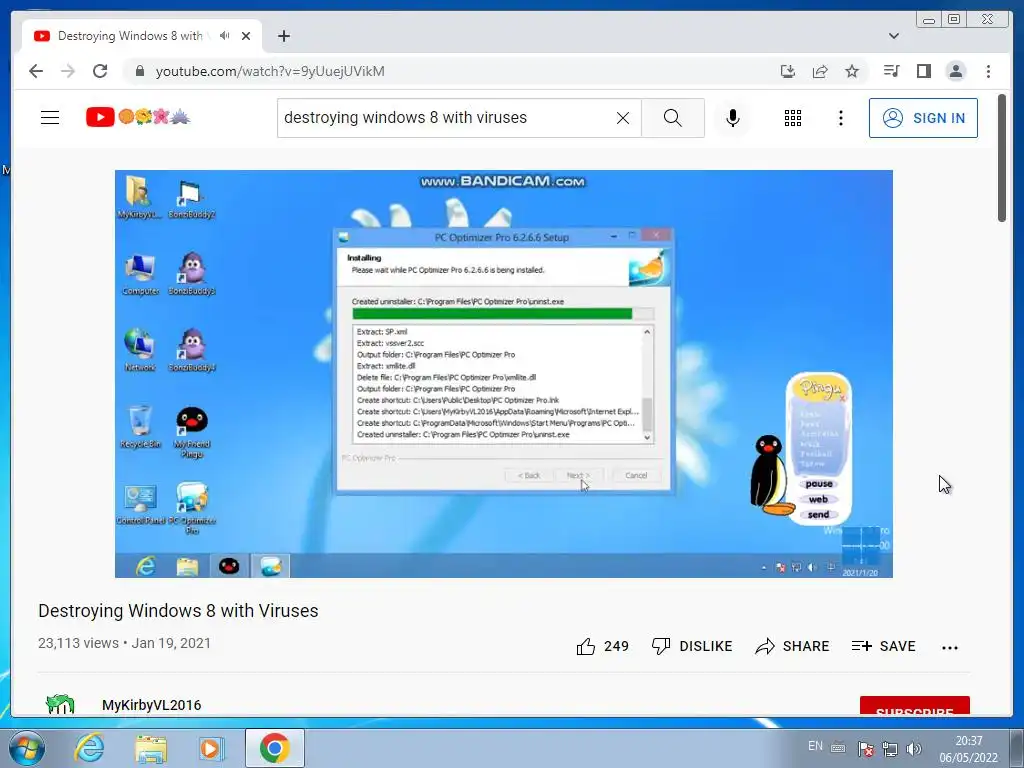Open the Windows Start menu
The height and width of the screenshot is (768, 1024).
pos(27,748)
